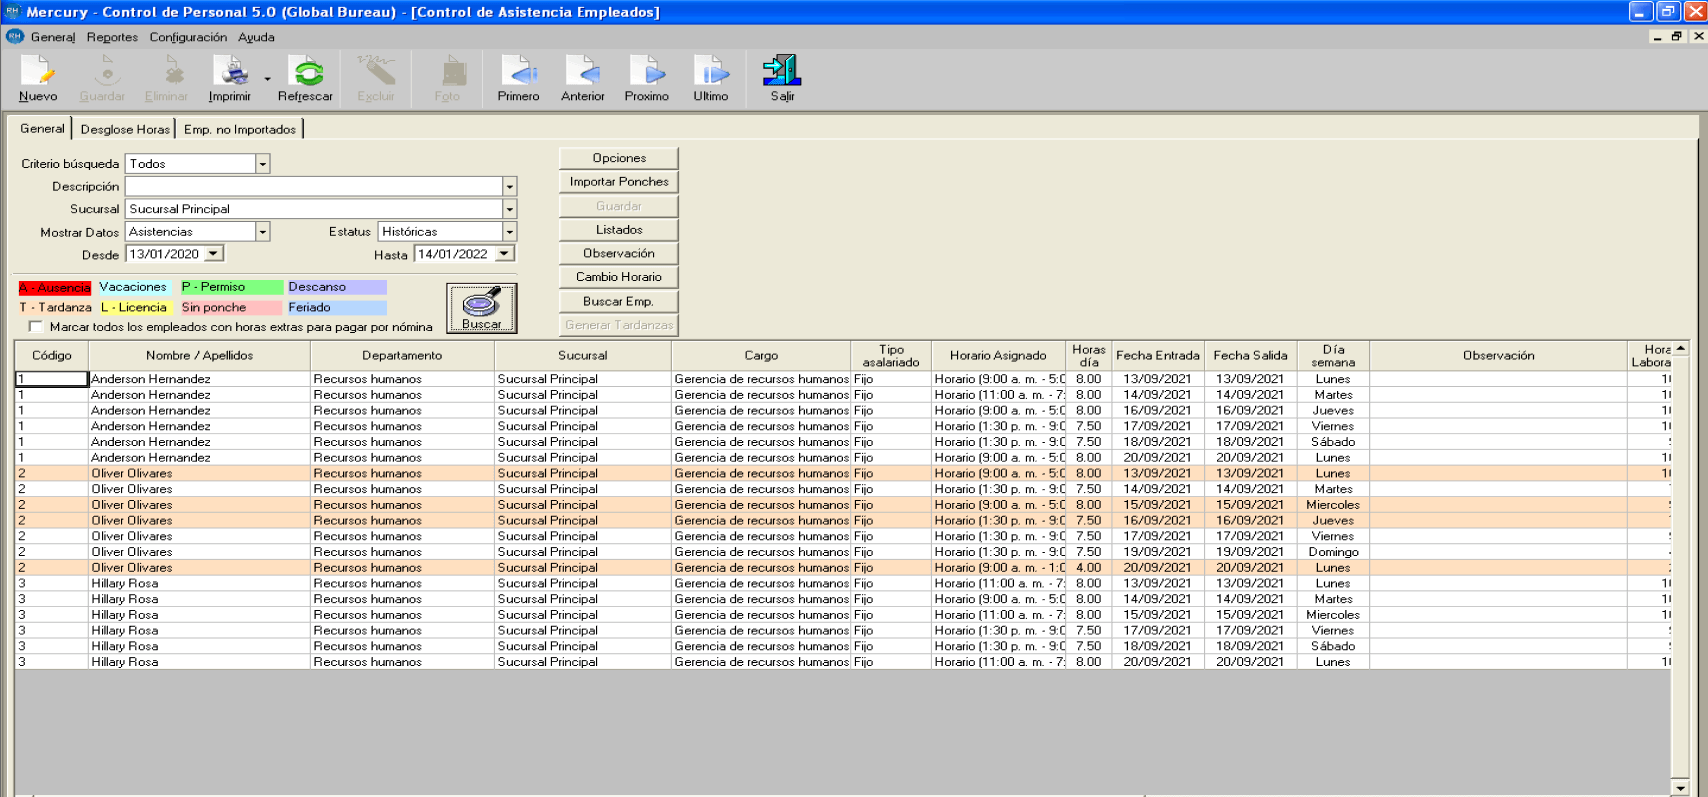
Task: Click the Observación button
Action: 619,253
